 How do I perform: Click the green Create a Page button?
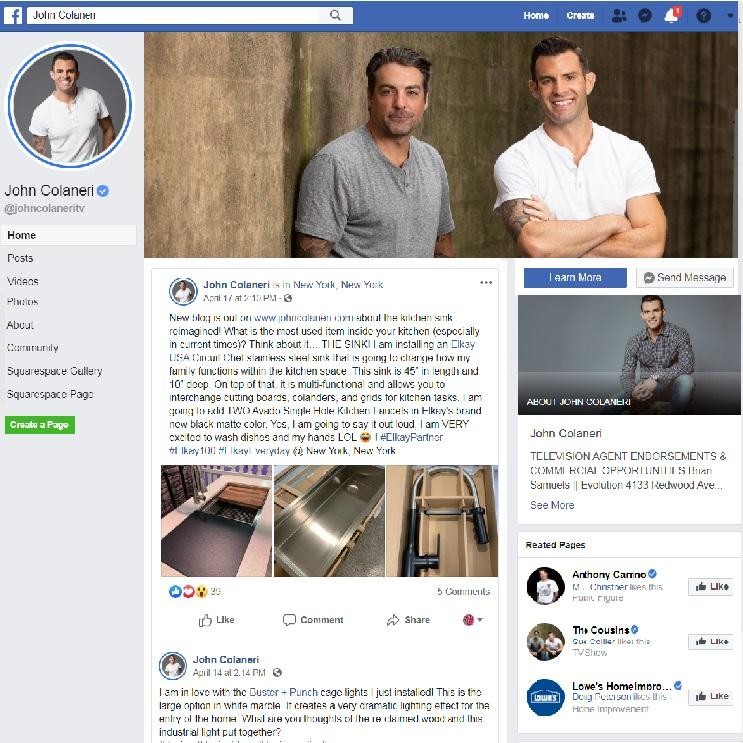pyautogui.click(x=40, y=425)
